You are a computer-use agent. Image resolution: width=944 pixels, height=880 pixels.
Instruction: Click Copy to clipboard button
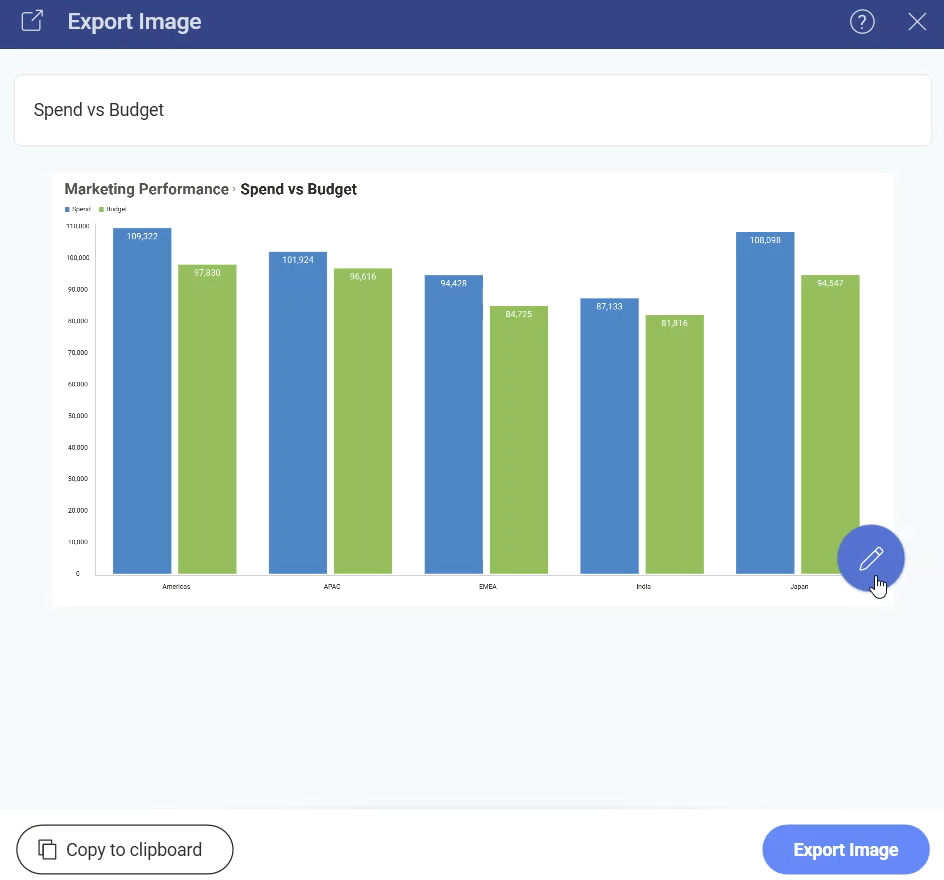[125, 849]
